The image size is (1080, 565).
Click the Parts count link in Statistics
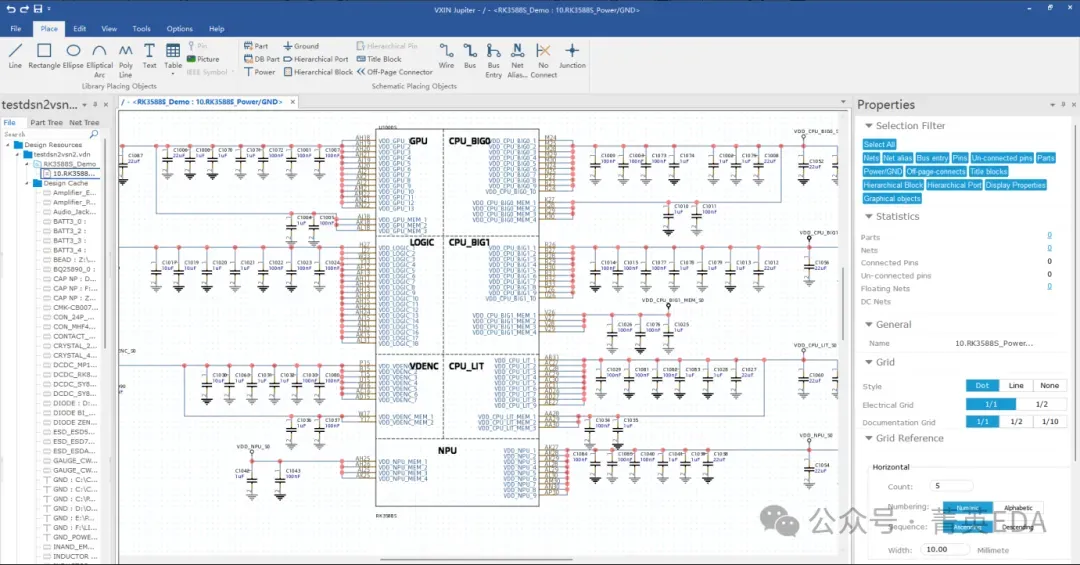(1049, 236)
